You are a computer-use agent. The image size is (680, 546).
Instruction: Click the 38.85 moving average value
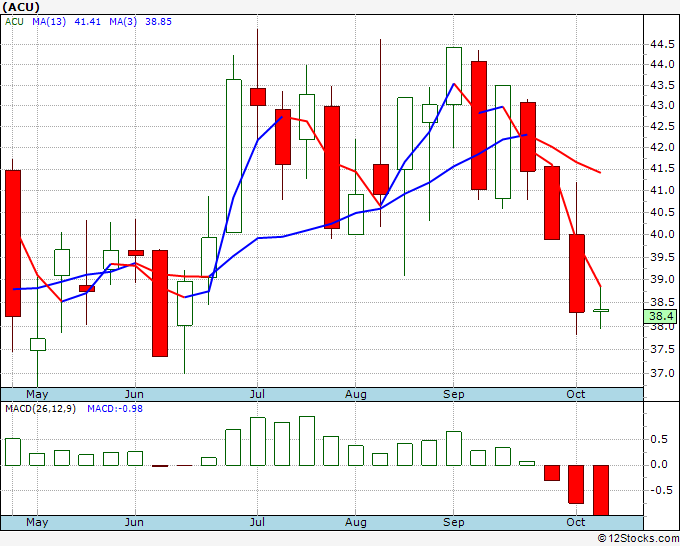click(158, 22)
